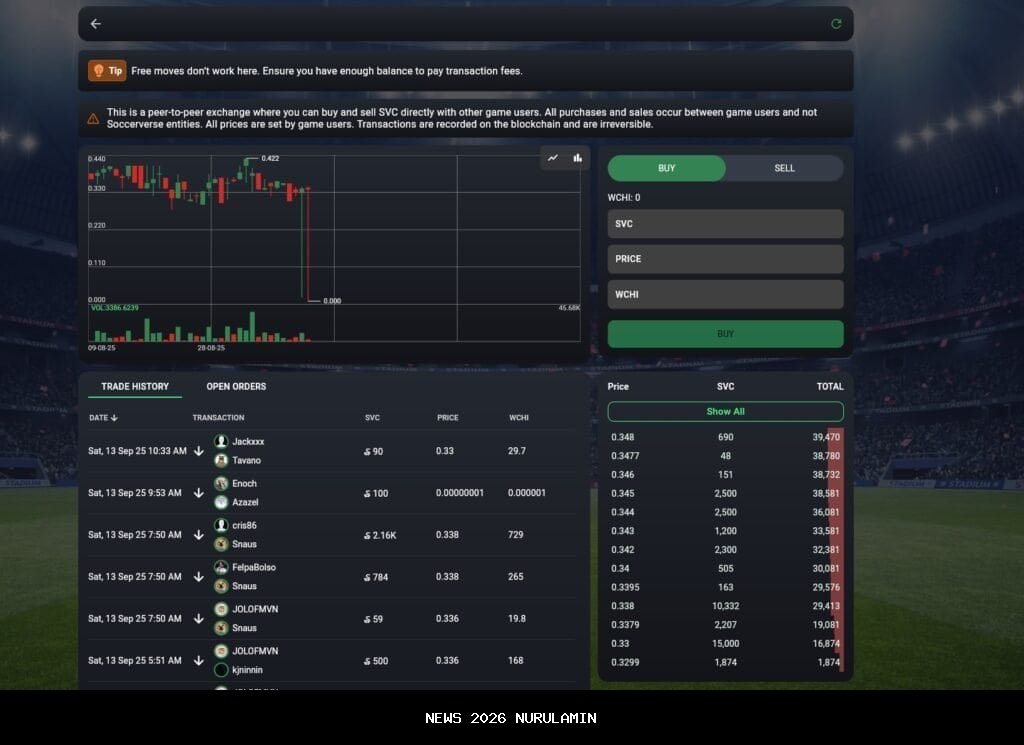Viewport: 1024px width, 745px height.
Task: Click down arrow on 10:33 AM trade
Action: pos(199,451)
